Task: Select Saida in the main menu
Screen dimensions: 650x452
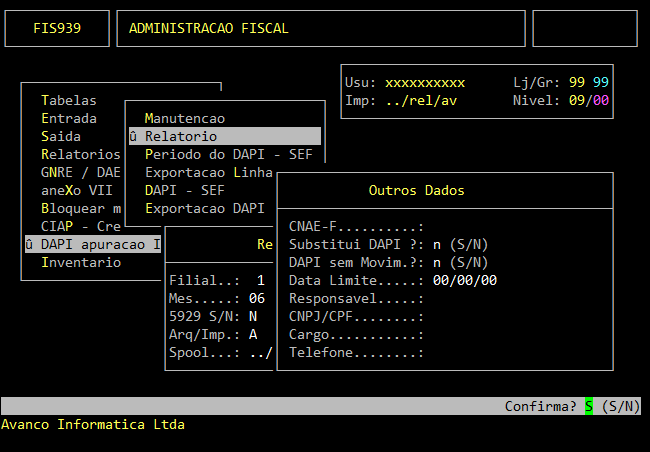Action: coord(61,136)
